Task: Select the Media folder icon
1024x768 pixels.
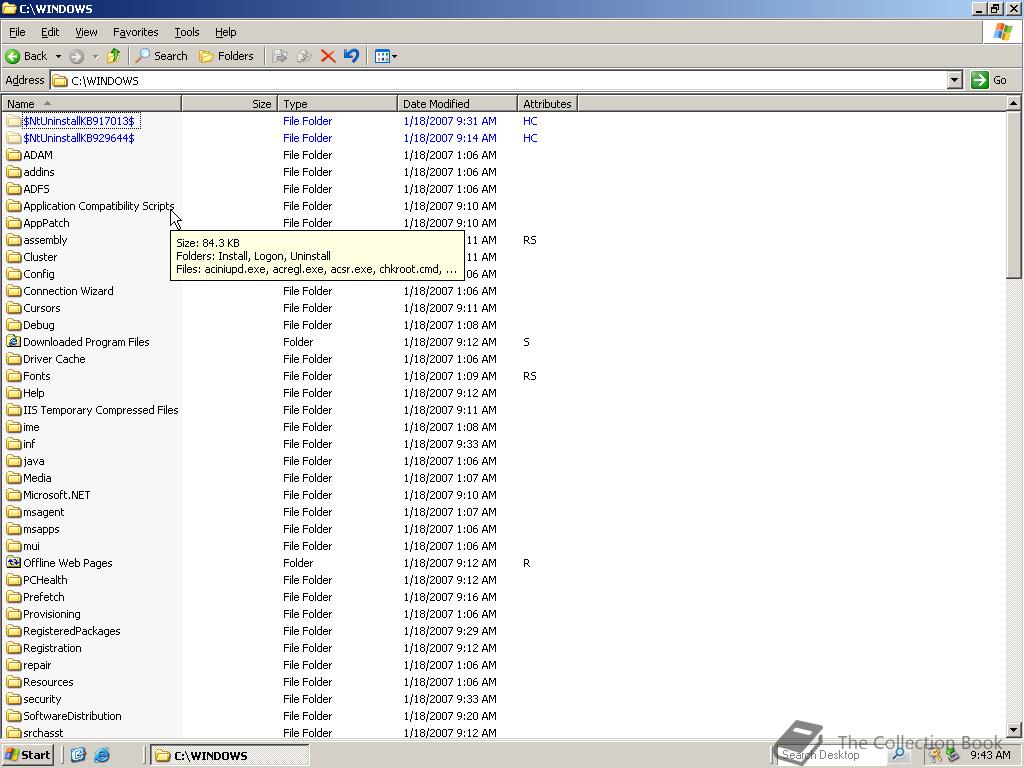Action: 14,477
